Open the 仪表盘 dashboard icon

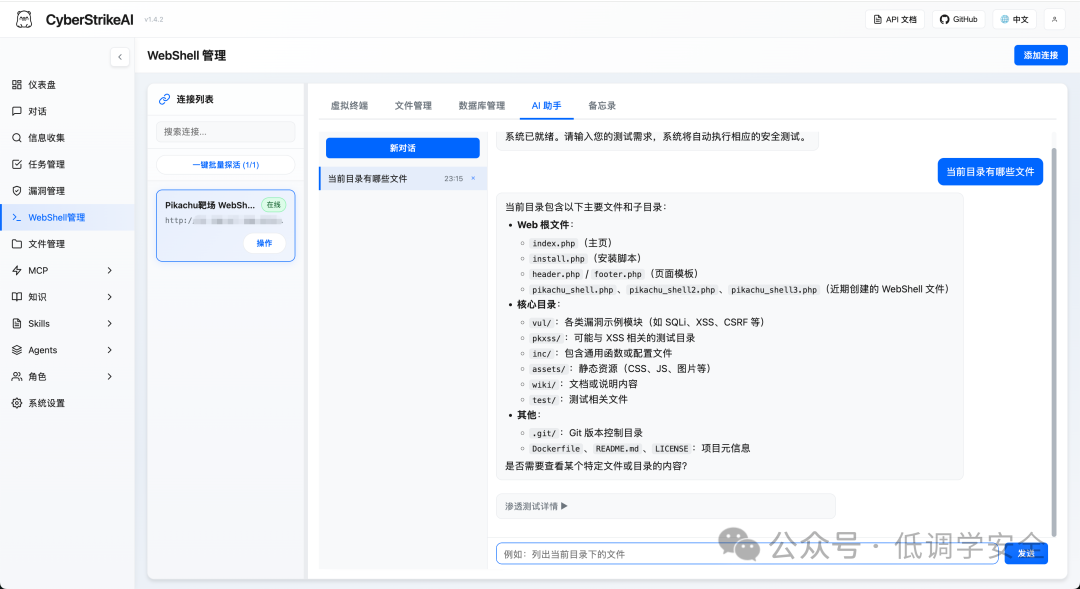click(17, 85)
